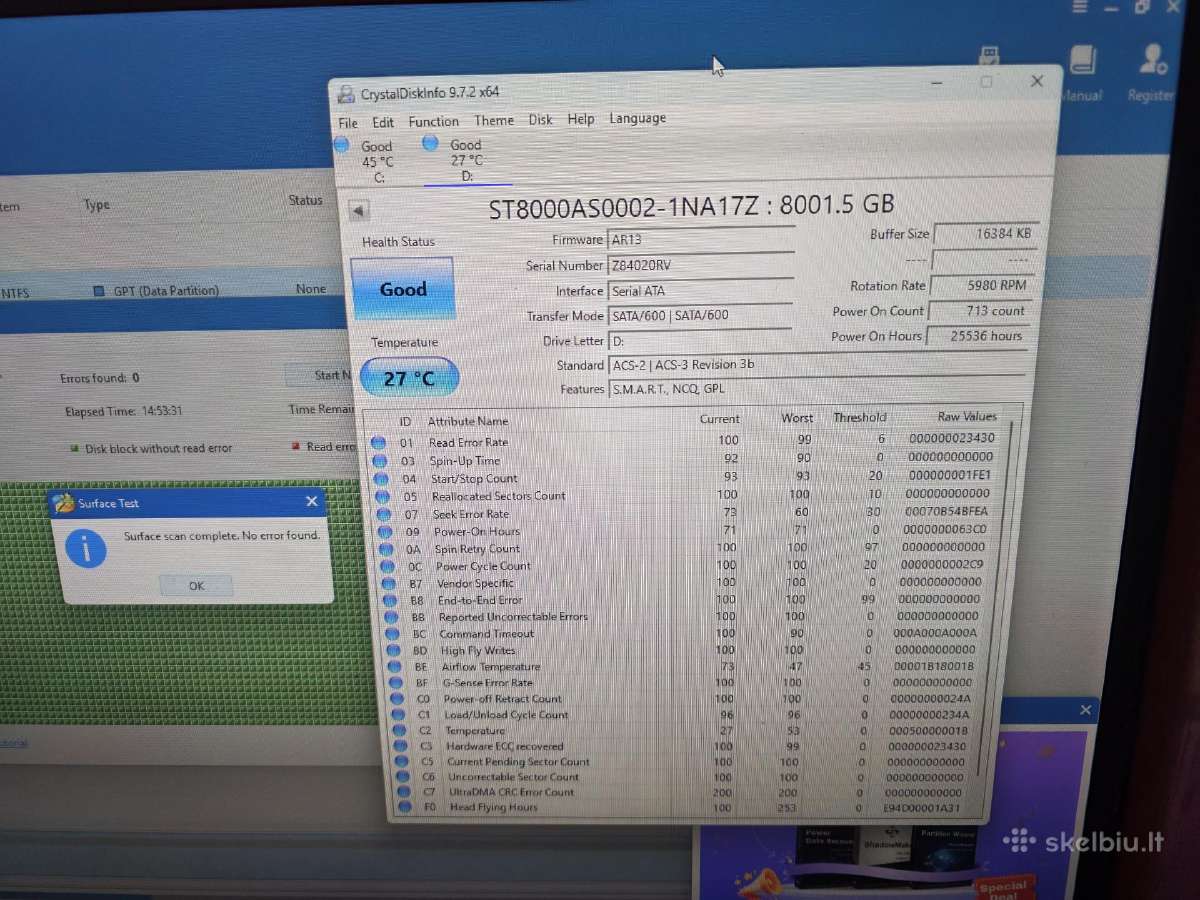This screenshot has height=900, width=1200.
Task: Click the Standard field ACS-2 | ACS-3
Action: (818, 365)
